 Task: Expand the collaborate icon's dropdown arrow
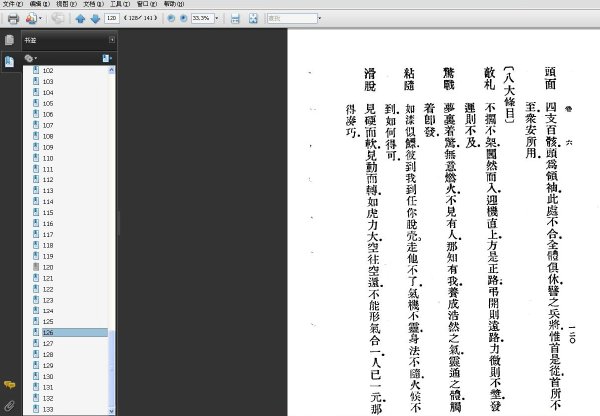[41, 18]
